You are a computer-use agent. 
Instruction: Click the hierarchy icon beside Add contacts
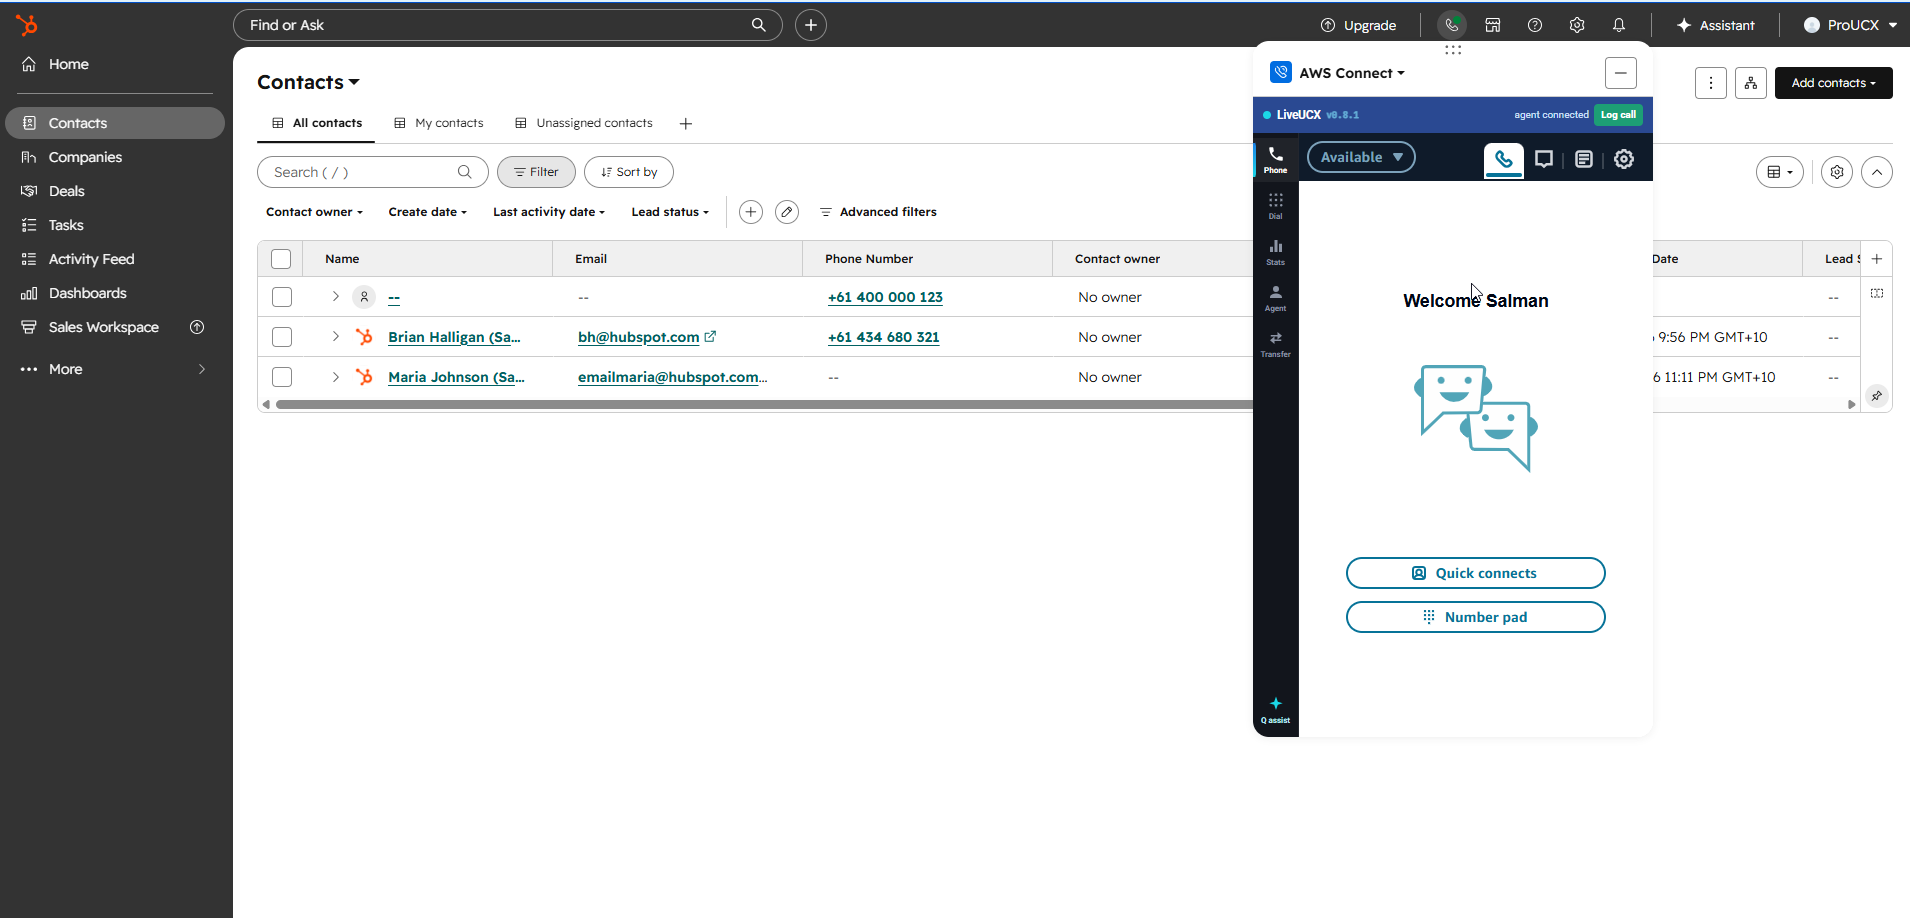point(1751,83)
